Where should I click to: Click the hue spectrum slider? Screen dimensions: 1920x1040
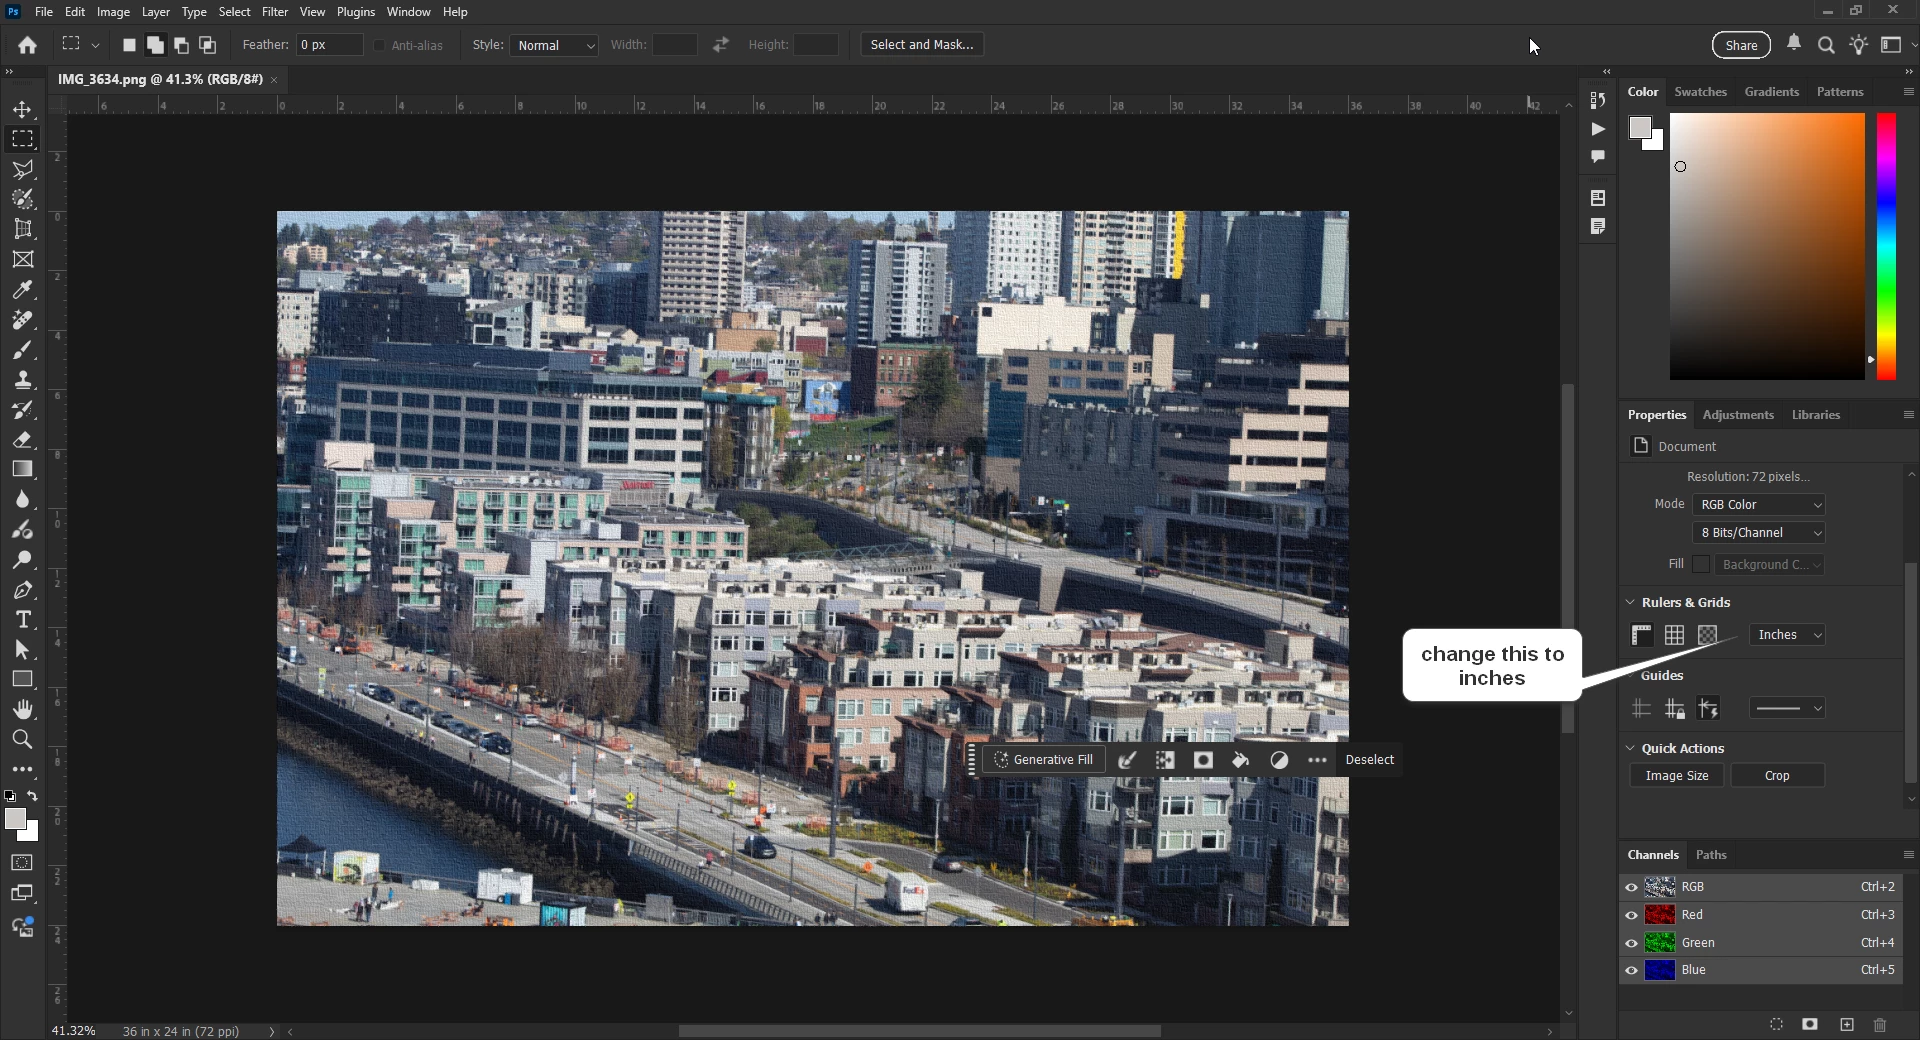coord(1886,246)
